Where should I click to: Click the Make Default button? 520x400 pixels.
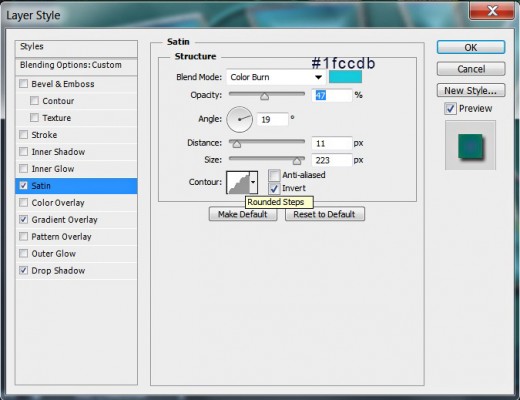tap(243, 214)
